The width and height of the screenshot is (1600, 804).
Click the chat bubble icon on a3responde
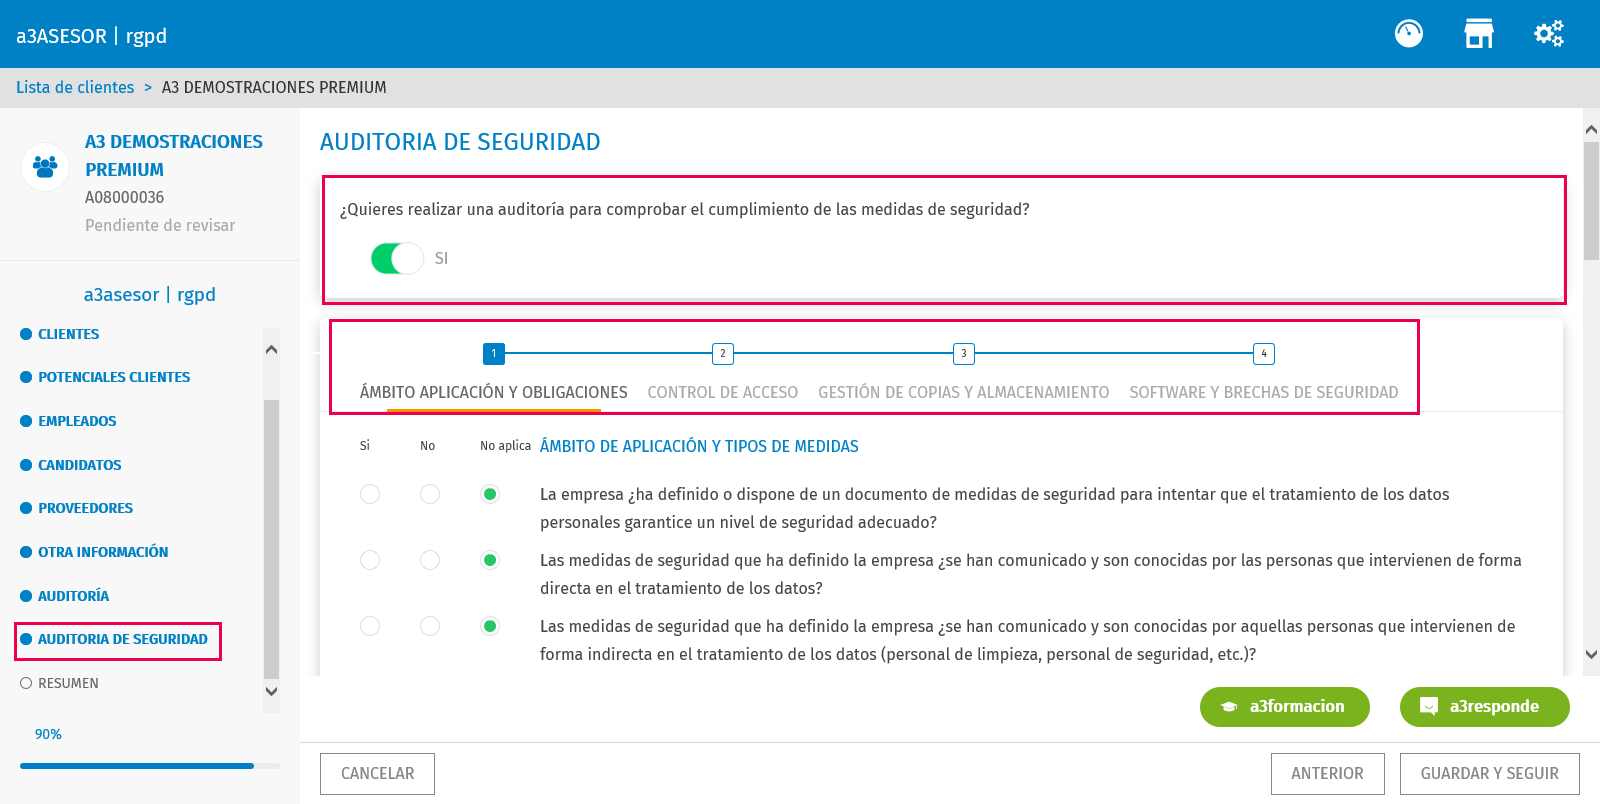click(x=1429, y=706)
